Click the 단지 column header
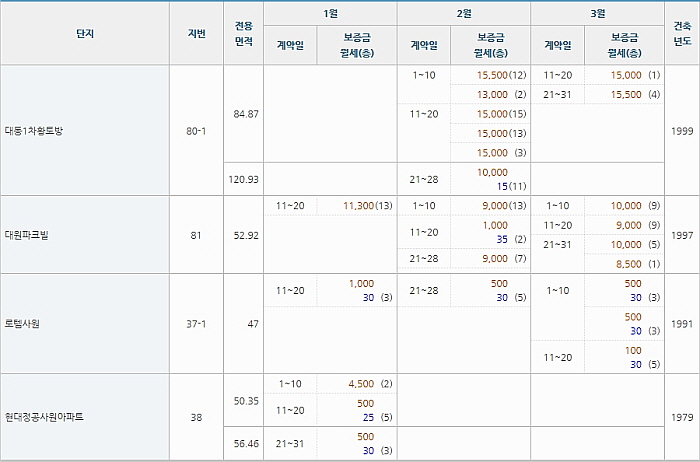Screen dimensions: 700x462 pos(85,34)
